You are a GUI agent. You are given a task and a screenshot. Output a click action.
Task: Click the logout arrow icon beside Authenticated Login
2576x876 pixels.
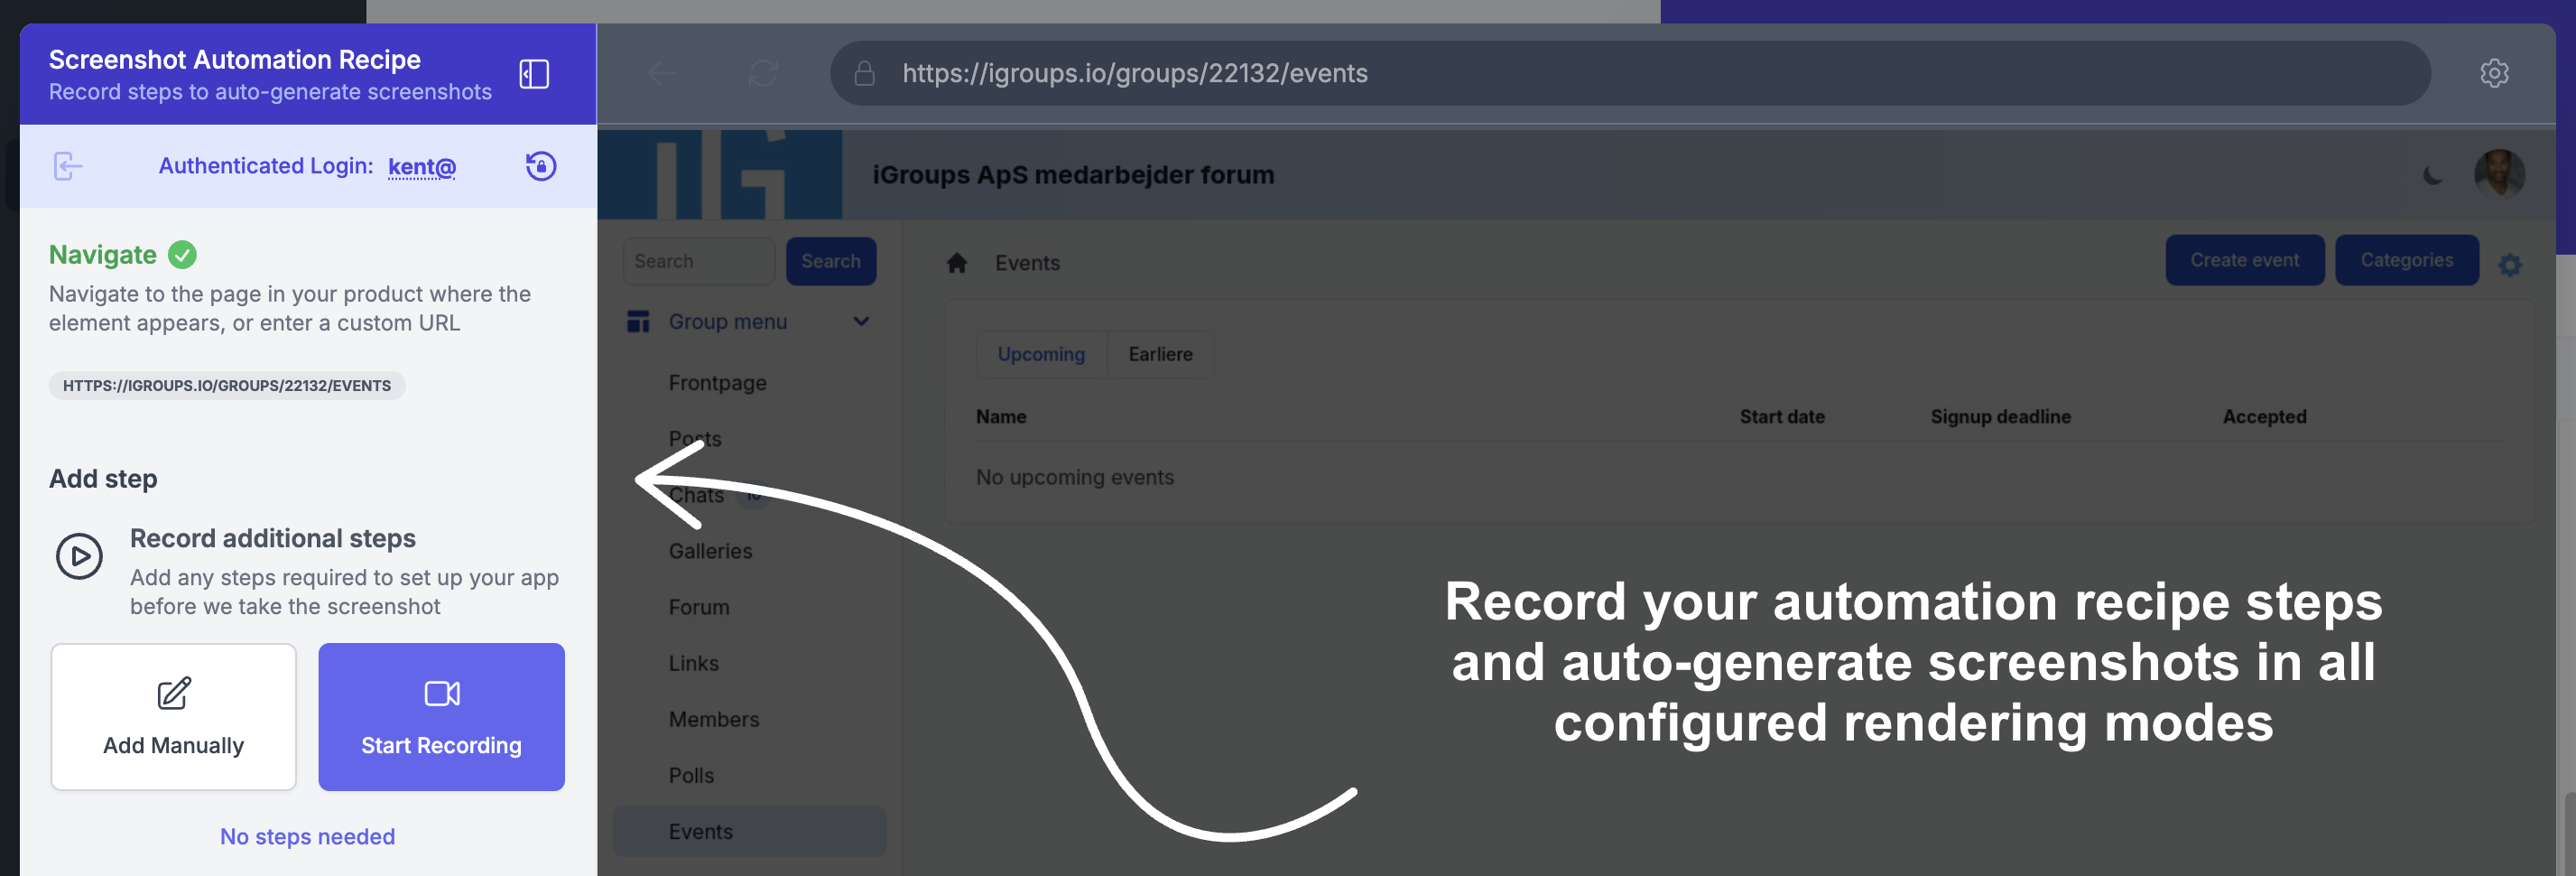click(x=68, y=166)
